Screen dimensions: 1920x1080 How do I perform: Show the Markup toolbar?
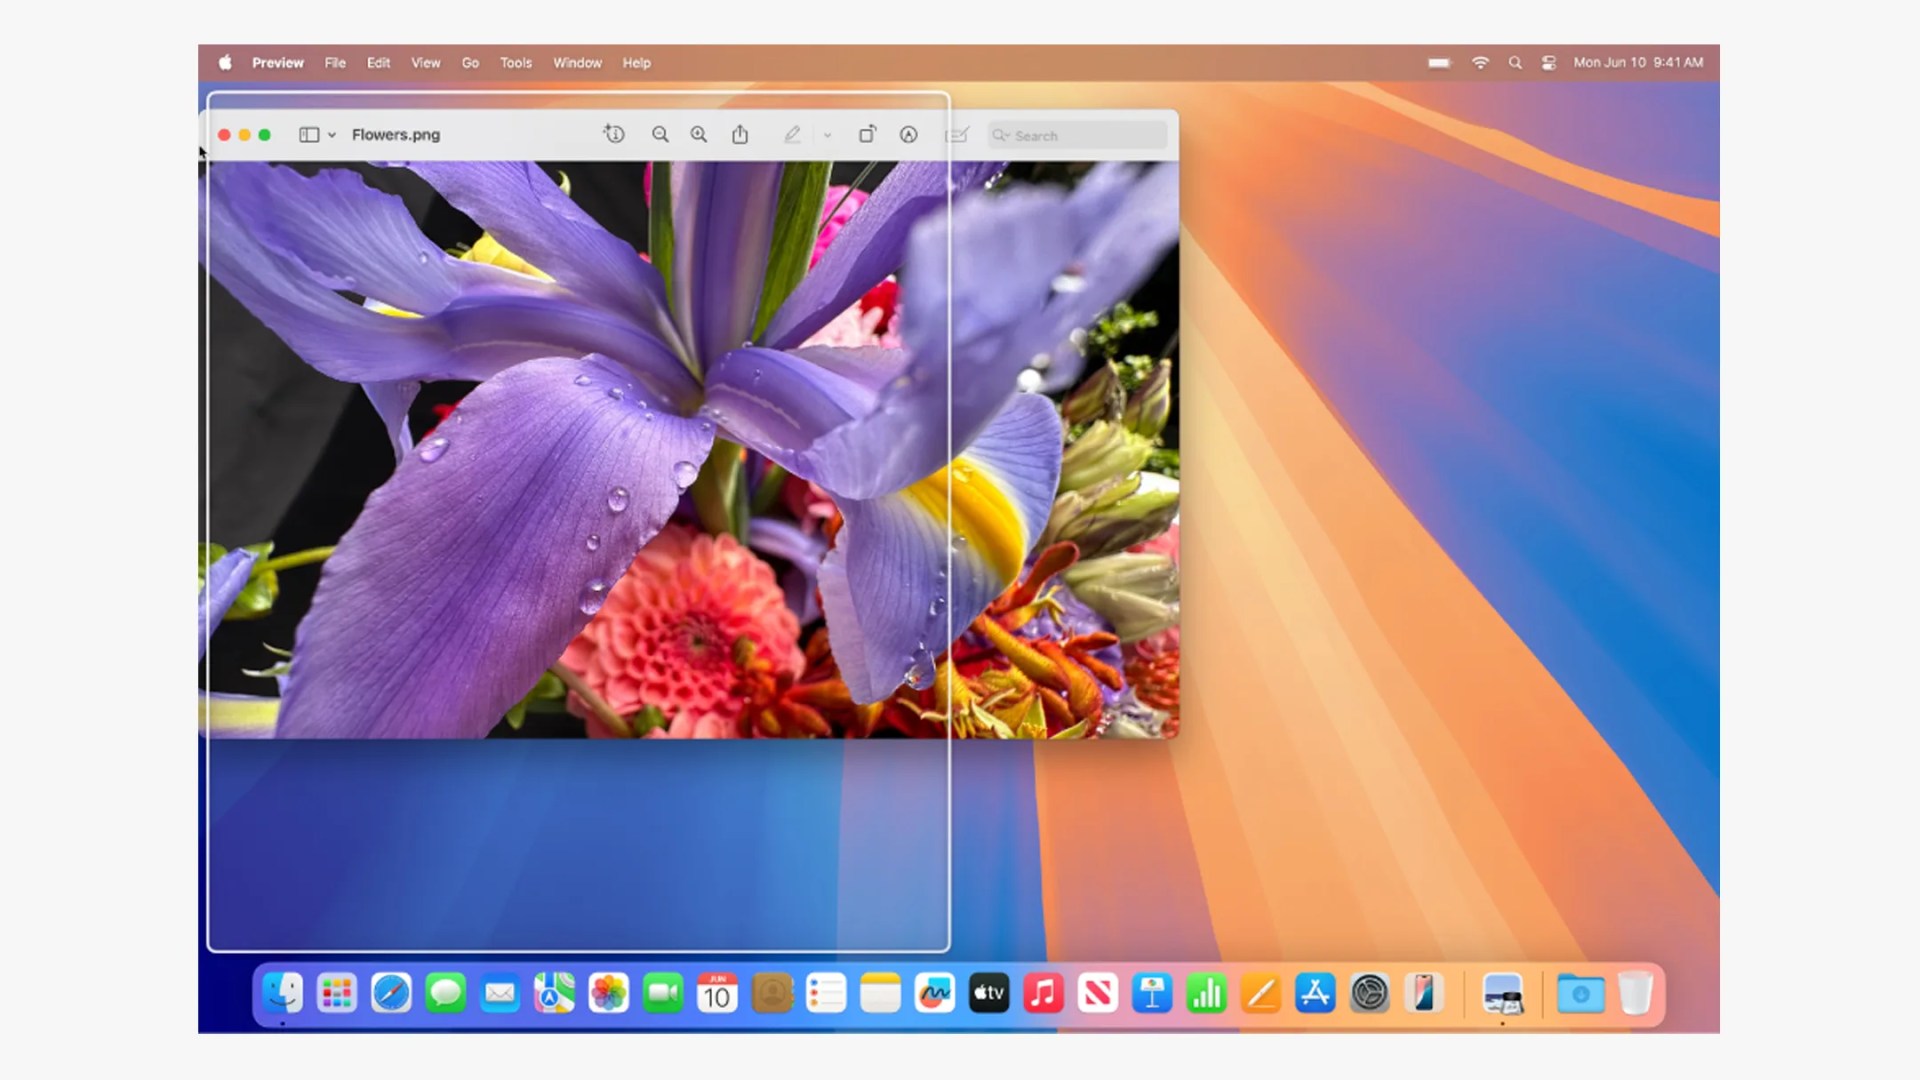(908, 134)
